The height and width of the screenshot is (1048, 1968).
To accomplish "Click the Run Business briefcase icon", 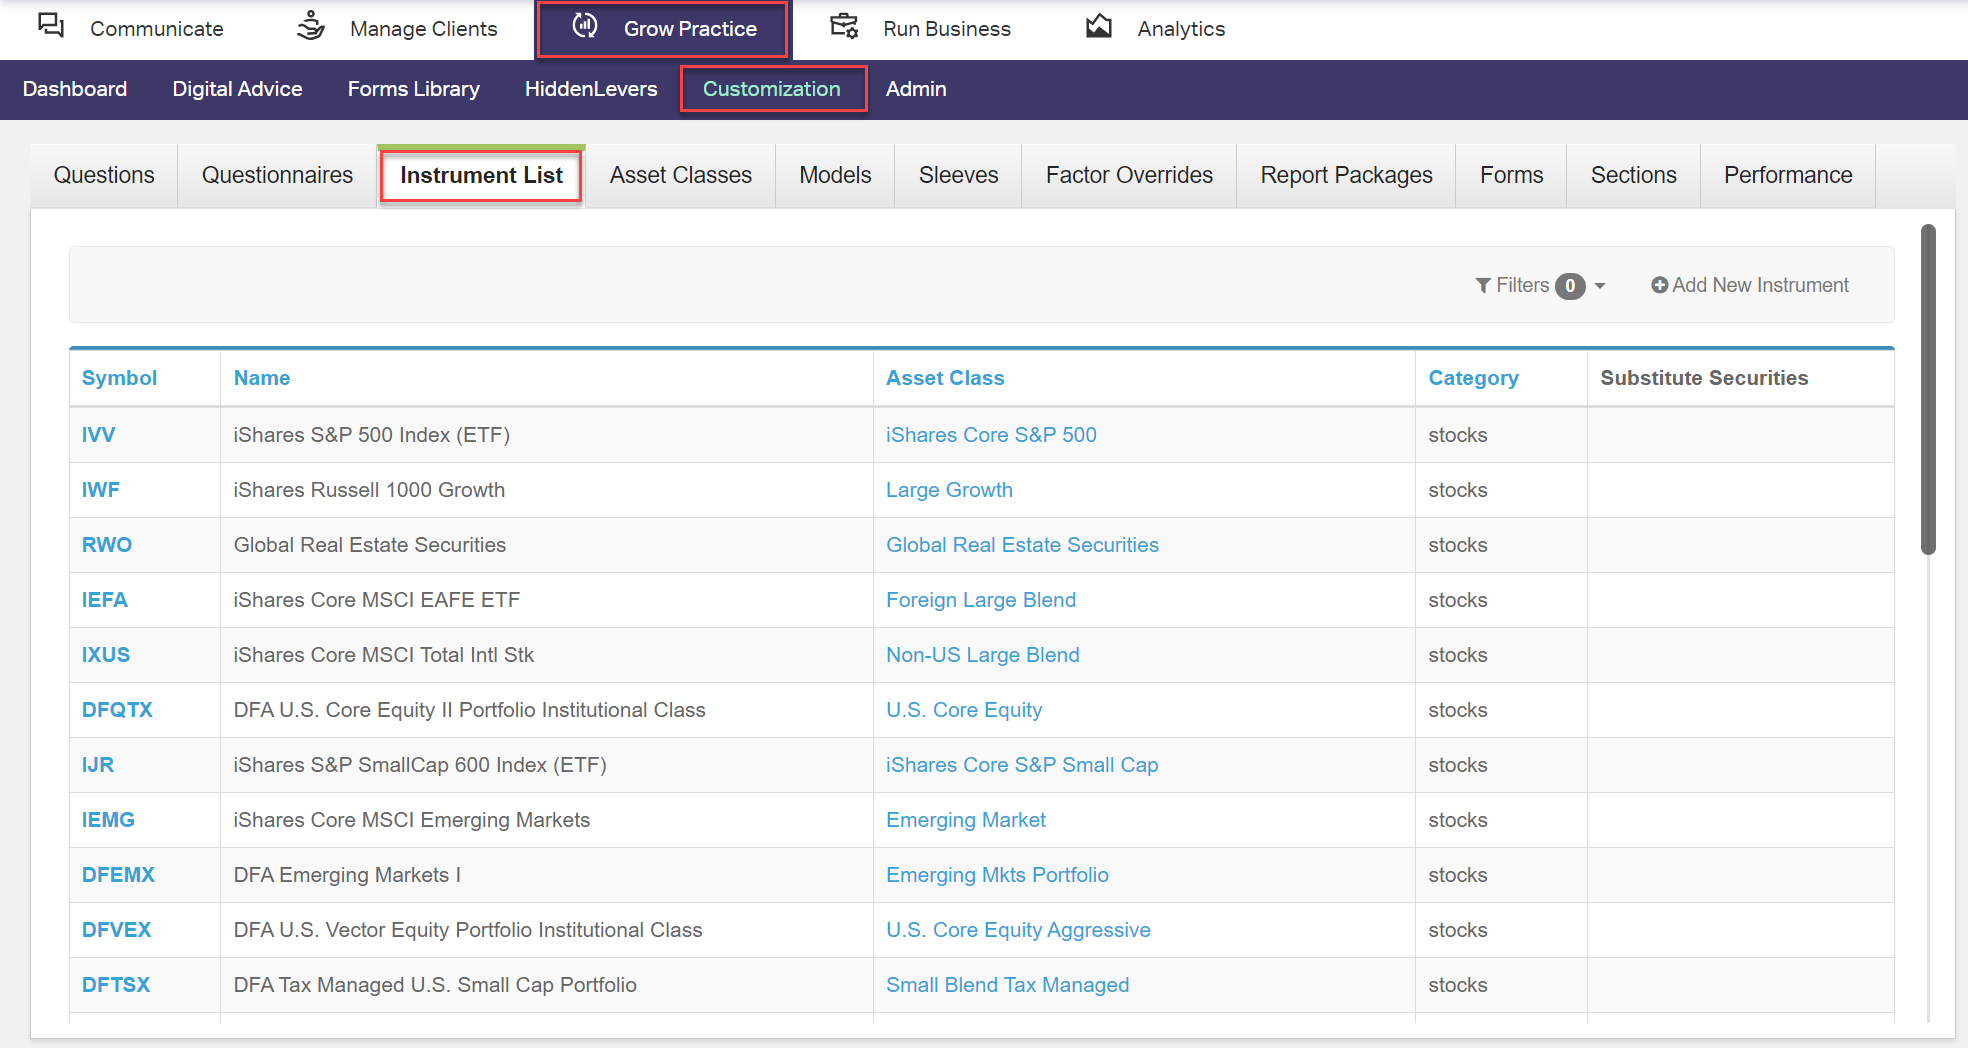I will click(x=845, y=26).
